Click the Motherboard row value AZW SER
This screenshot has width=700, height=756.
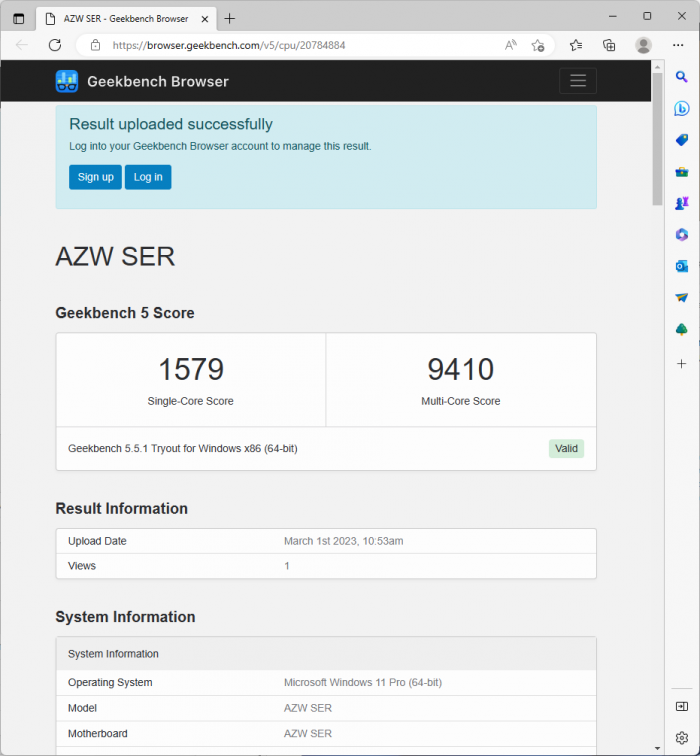(308, 733)
